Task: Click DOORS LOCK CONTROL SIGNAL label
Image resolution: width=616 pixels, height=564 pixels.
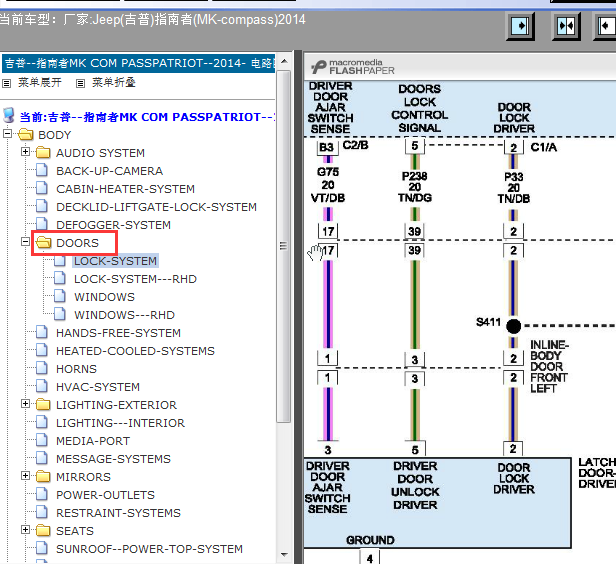Action: point(420,108)
